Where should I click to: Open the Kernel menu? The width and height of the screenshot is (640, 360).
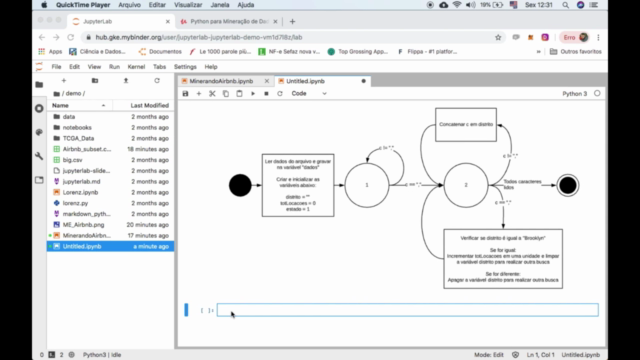136,67
